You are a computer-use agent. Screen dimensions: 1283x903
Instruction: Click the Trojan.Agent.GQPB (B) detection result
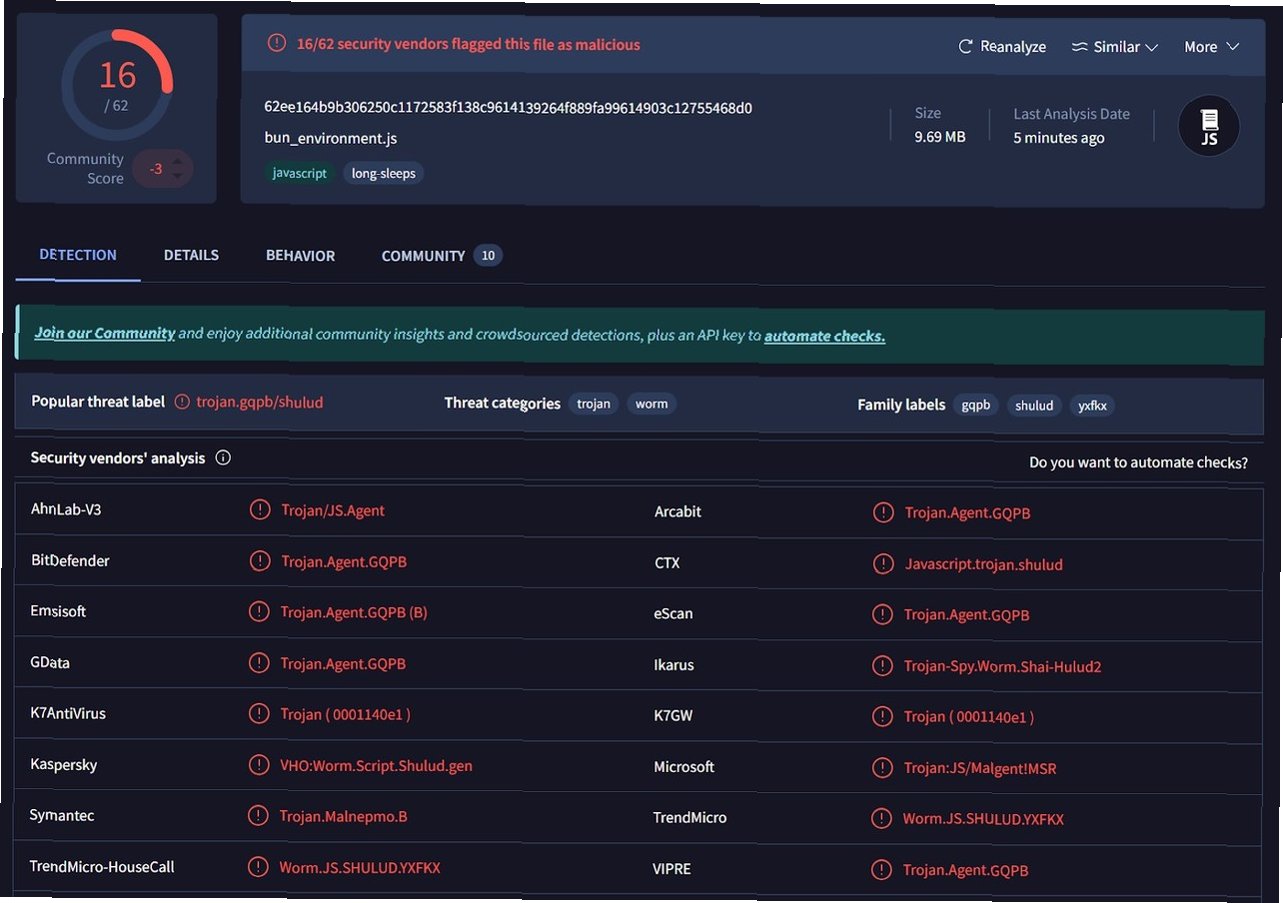coord(354,612)
